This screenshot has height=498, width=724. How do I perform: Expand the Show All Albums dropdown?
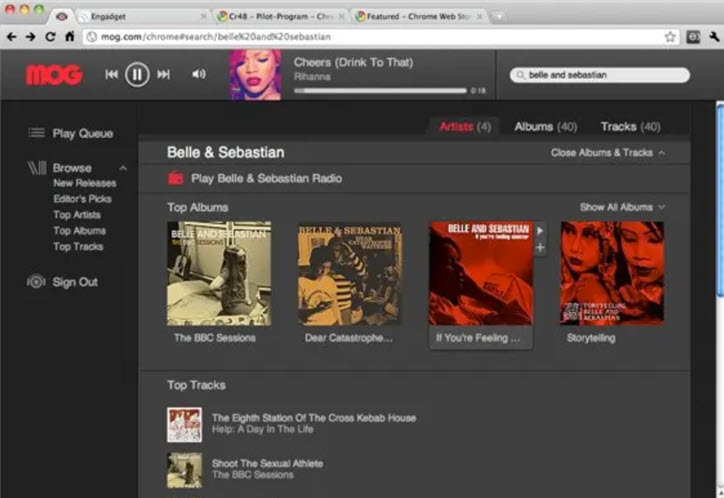click(x=622, y=207)
